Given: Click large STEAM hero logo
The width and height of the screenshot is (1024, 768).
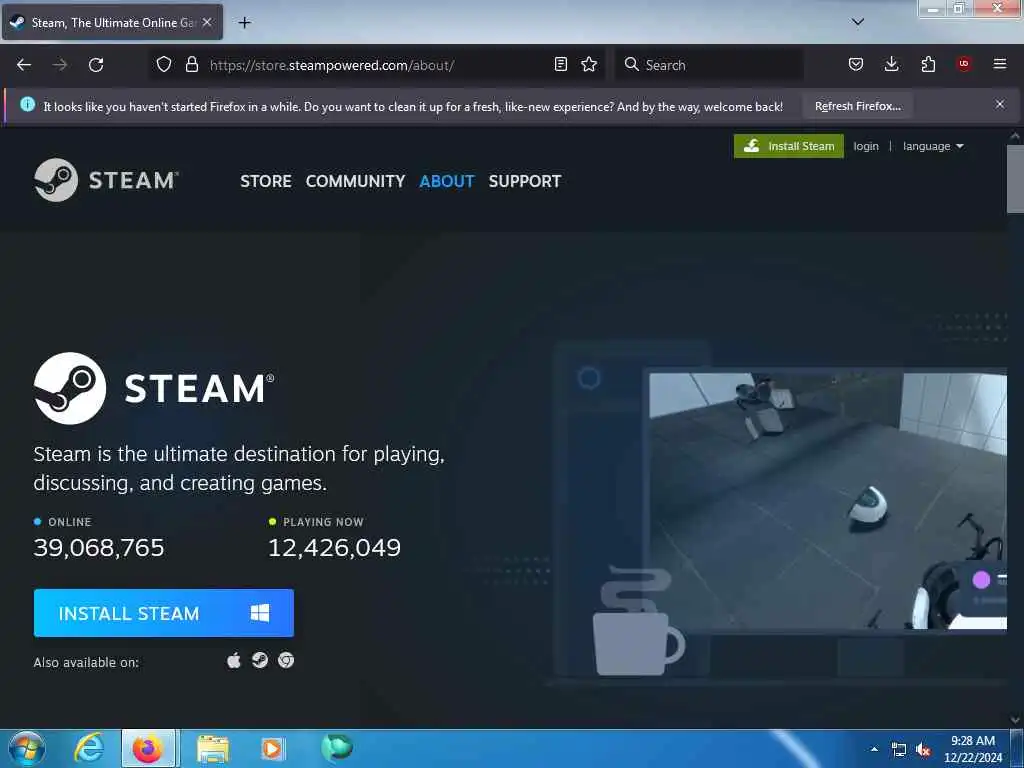Looking at the screenshot, I should (x=154, y=388).
